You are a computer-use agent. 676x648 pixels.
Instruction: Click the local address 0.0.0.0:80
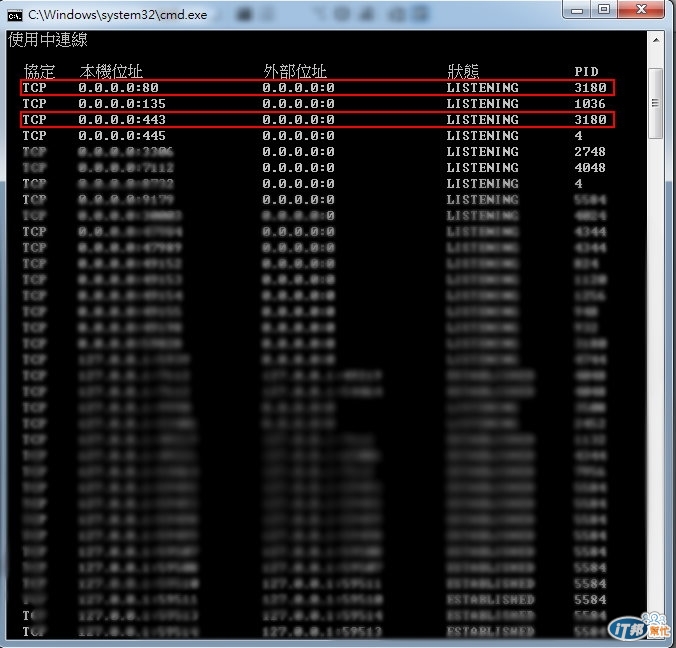[x=119, y=88]
